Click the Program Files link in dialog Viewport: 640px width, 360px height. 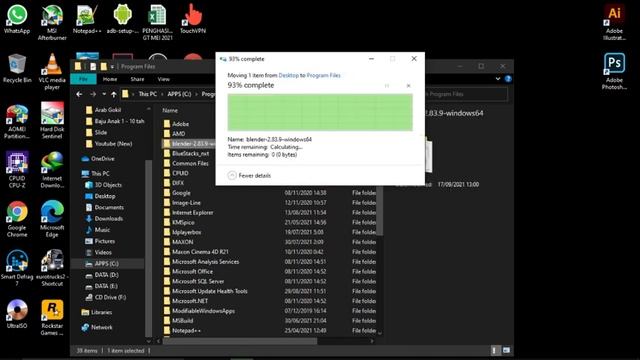323,75
